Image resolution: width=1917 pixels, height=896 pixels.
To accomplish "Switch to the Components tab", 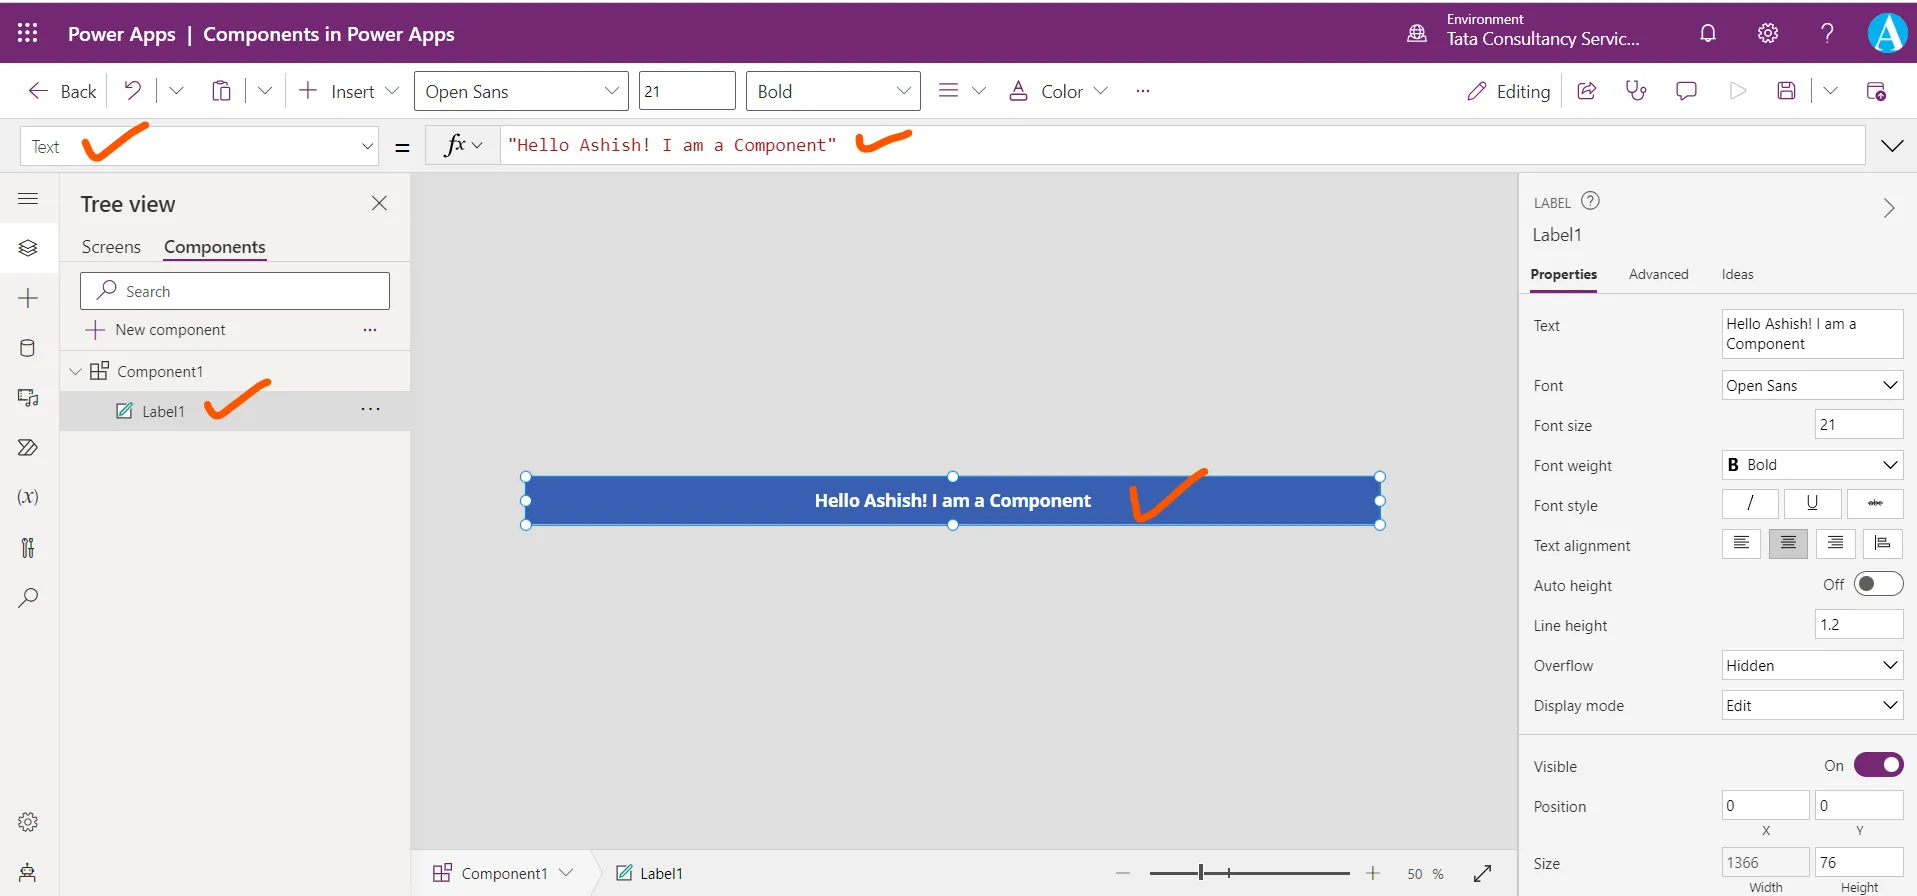I will pyautogui.click(x=215, y=247).
